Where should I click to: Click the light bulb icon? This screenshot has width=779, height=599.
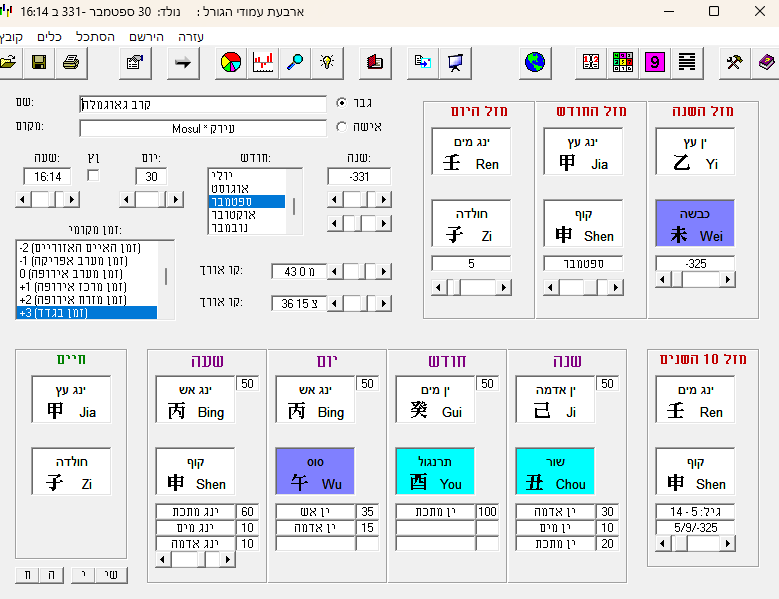tap(326, 63)
